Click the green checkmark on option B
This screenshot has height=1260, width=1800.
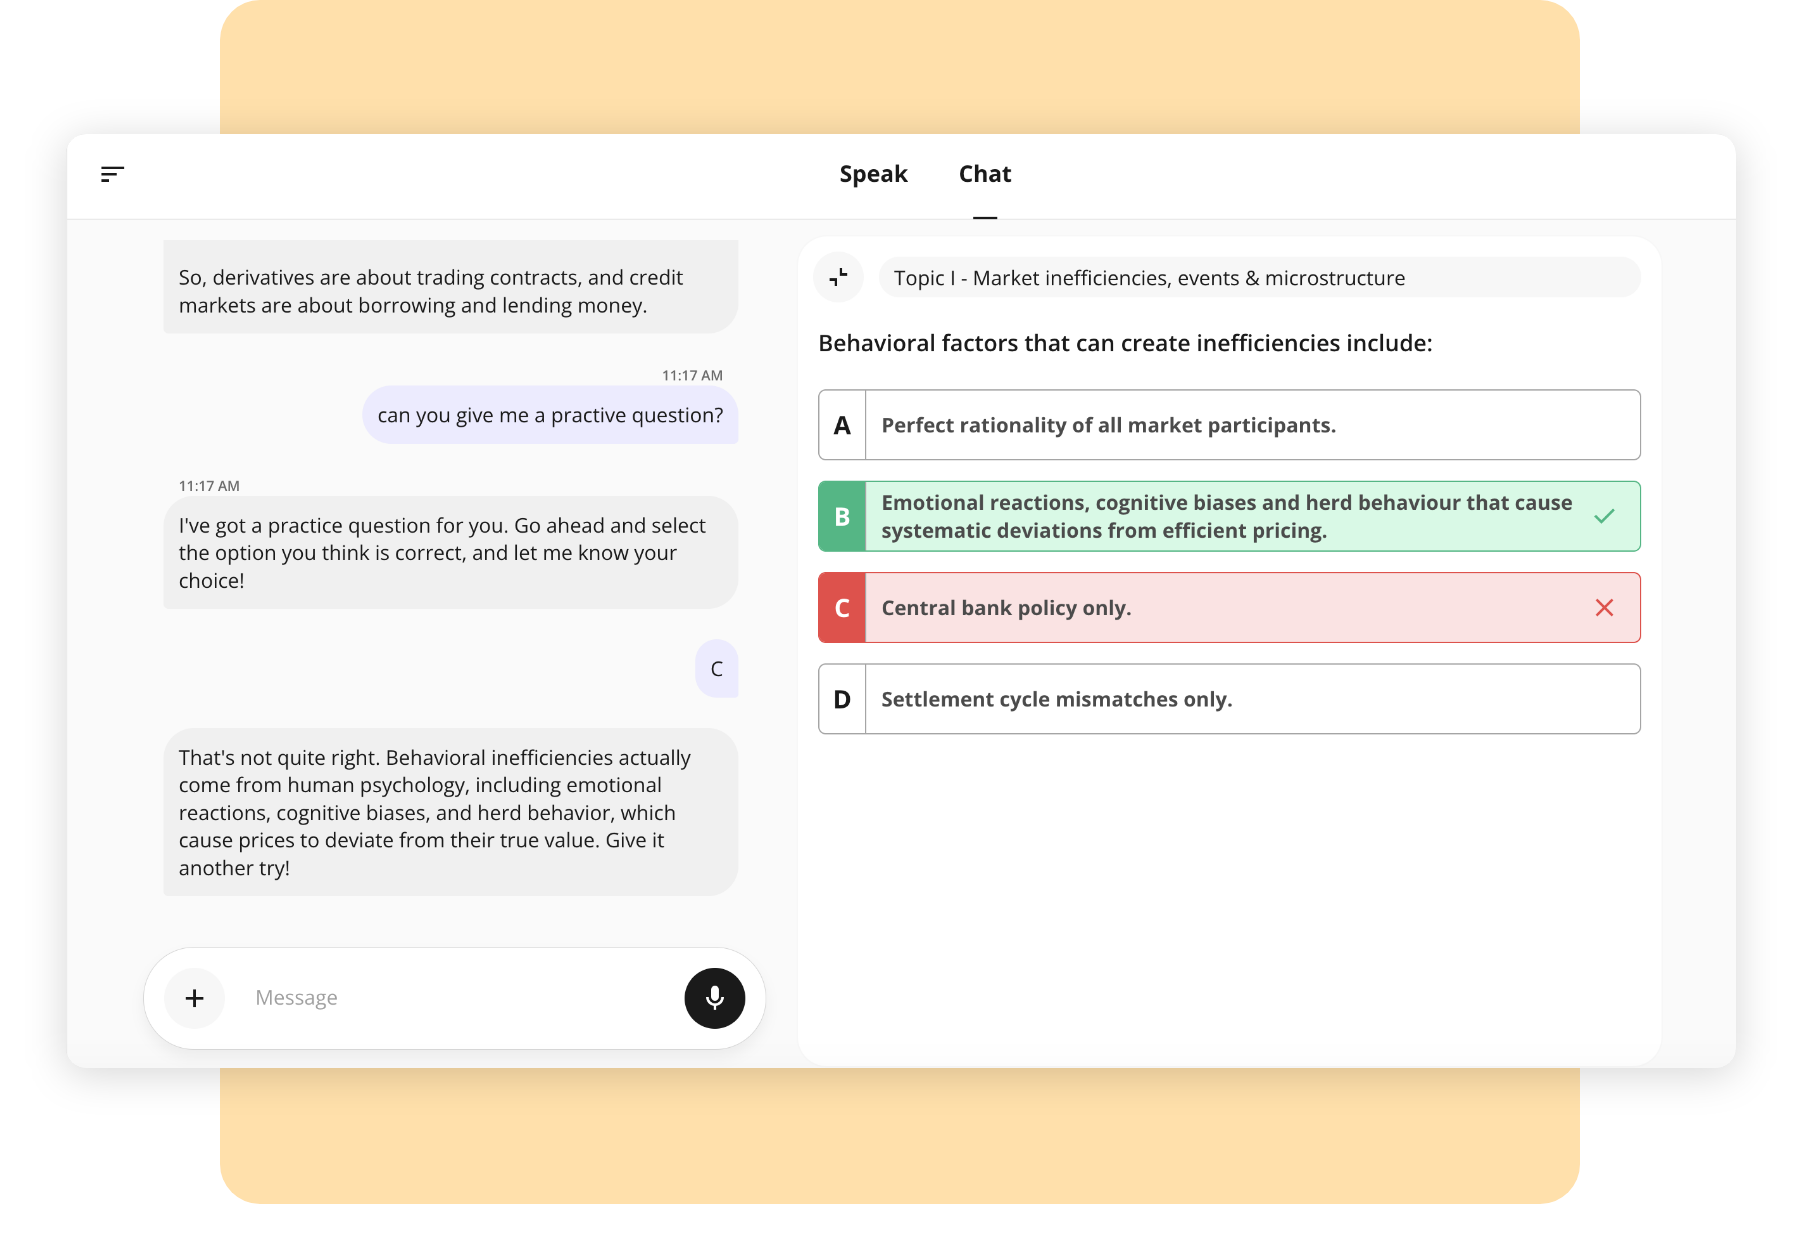(x=1604, y=516)
